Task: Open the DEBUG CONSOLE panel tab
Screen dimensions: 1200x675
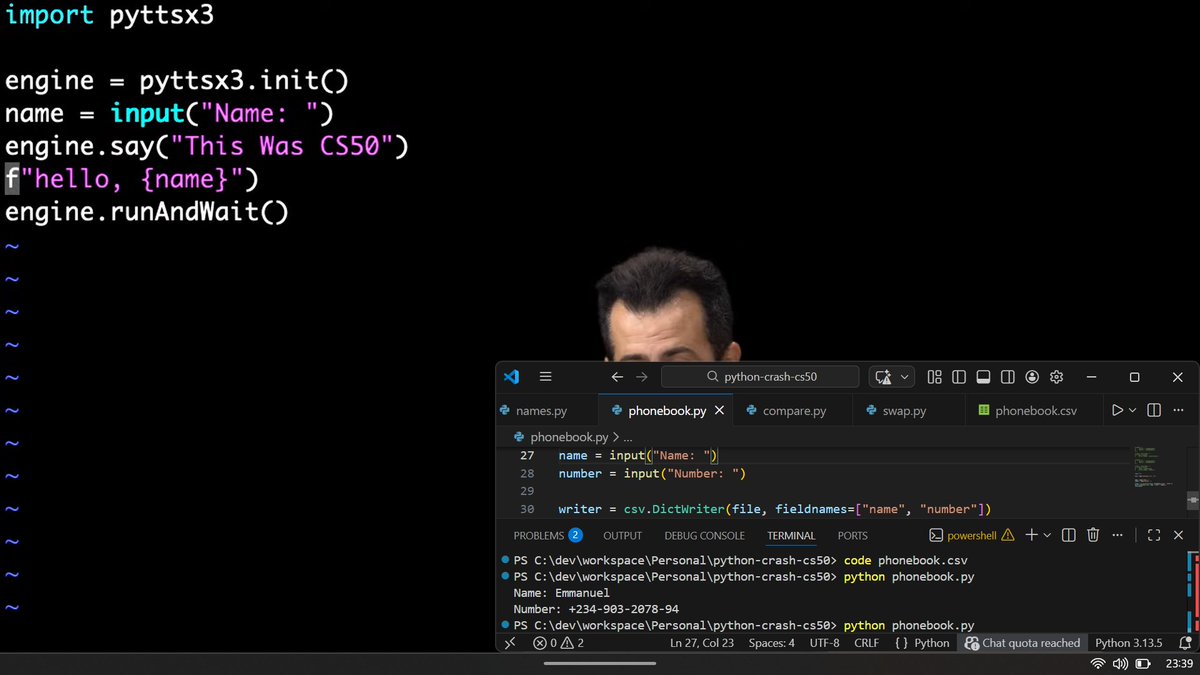Action: [704, 535]
